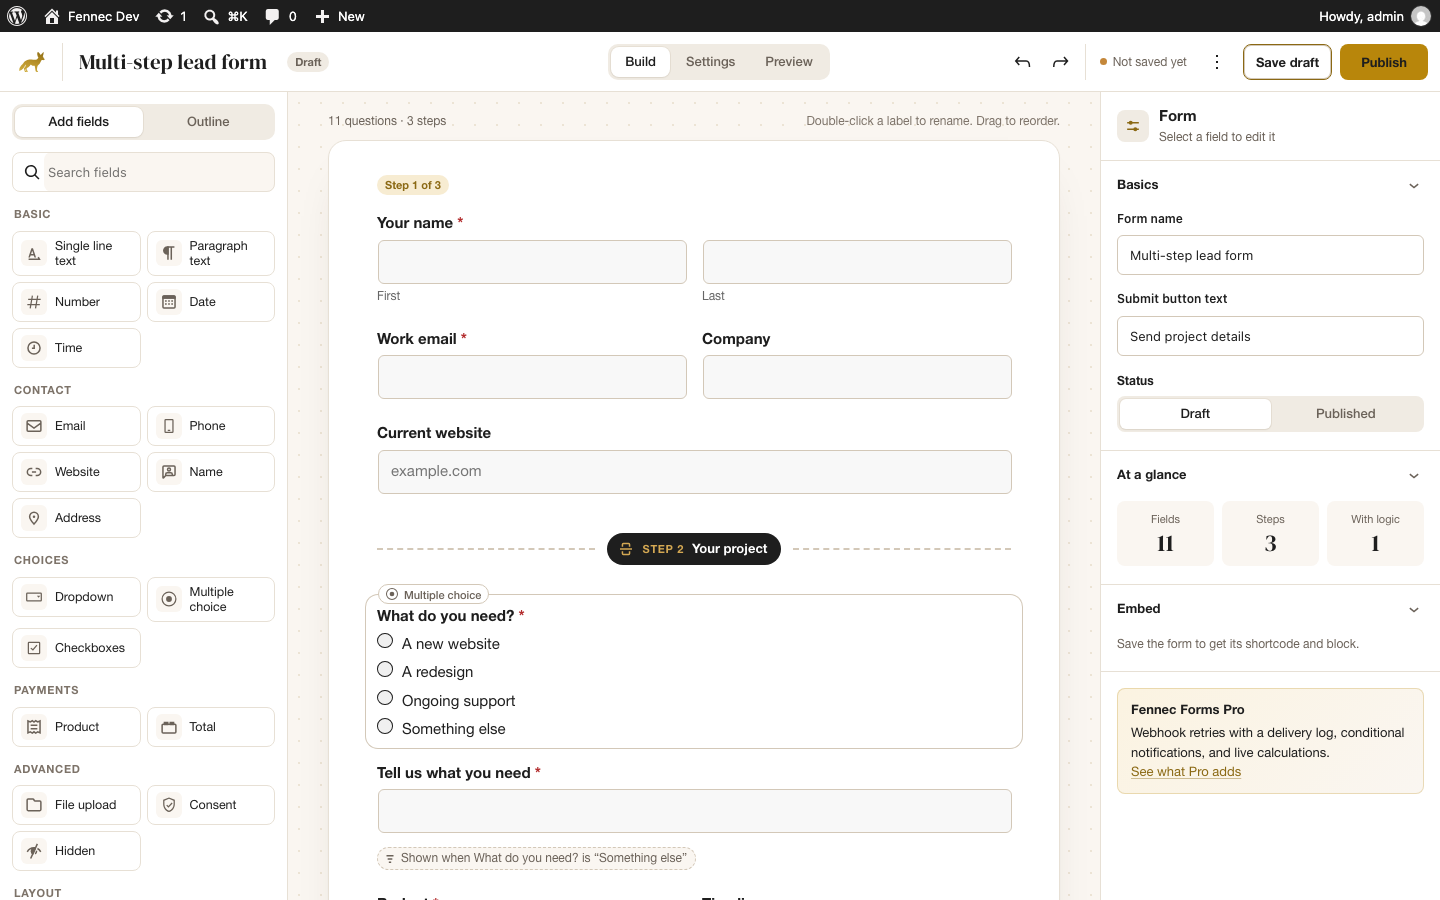Open the Outline tab
The width and height of the screenshot is (1440, 900).
coord(208,122)
